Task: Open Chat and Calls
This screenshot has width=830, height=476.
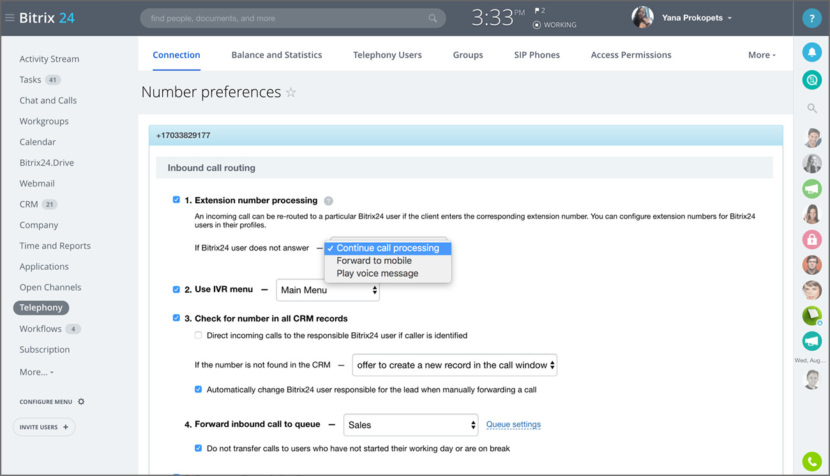Action: 48,100
